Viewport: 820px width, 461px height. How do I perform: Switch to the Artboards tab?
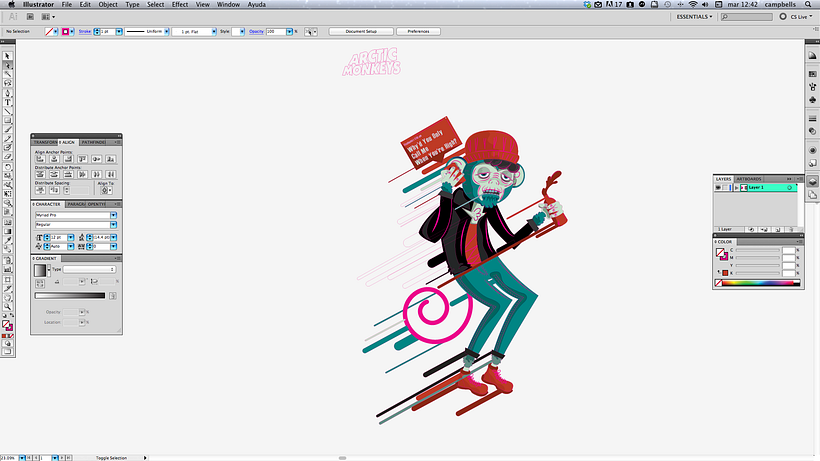[x=749, y=179]
